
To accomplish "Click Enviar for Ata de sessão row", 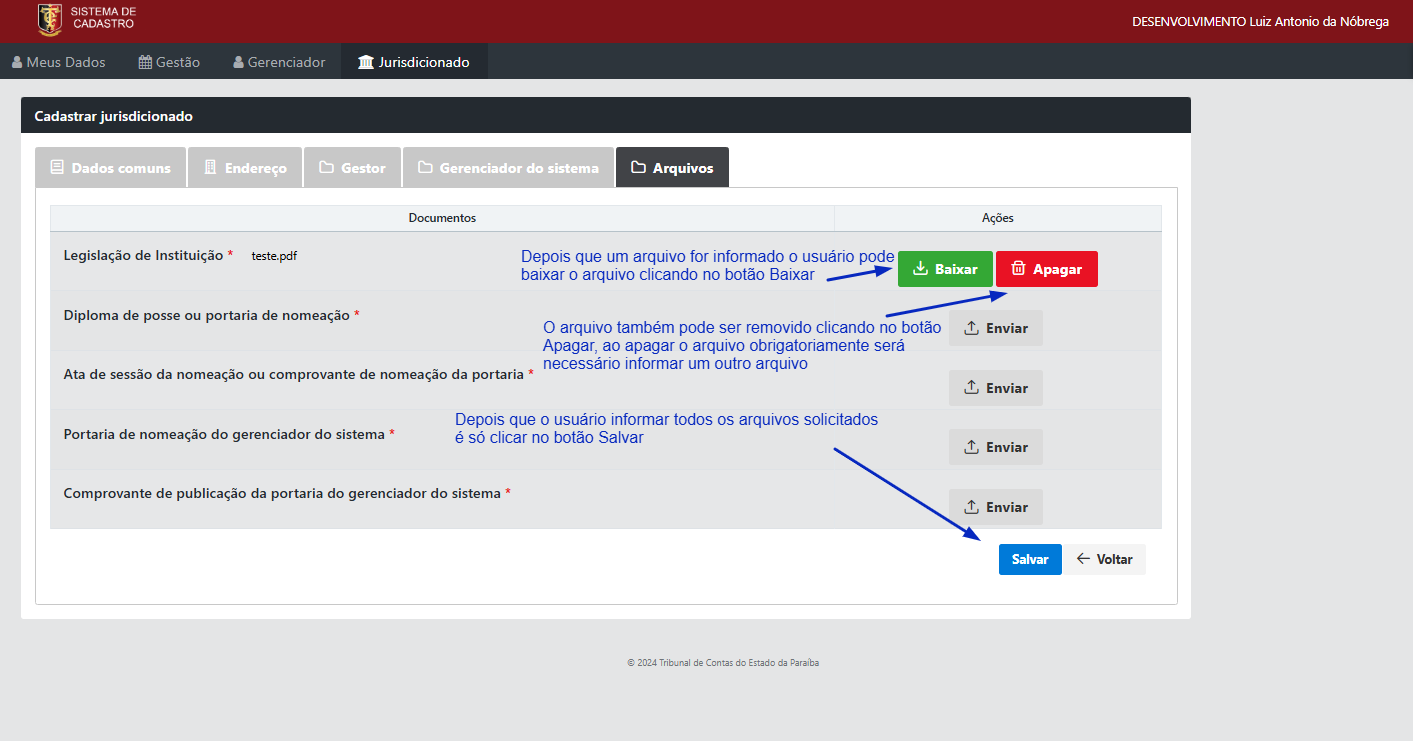I will (x=996, y=388).
